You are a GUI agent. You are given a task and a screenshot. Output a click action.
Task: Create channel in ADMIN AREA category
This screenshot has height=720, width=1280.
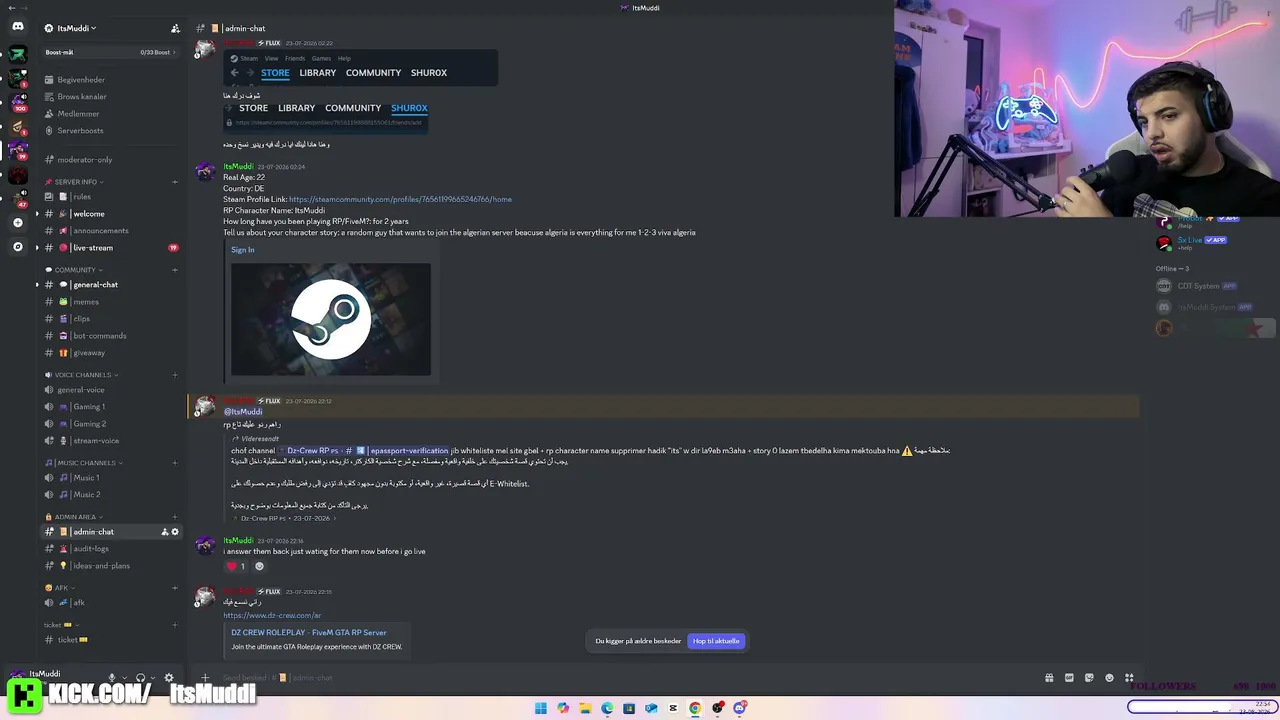[175, 517]
